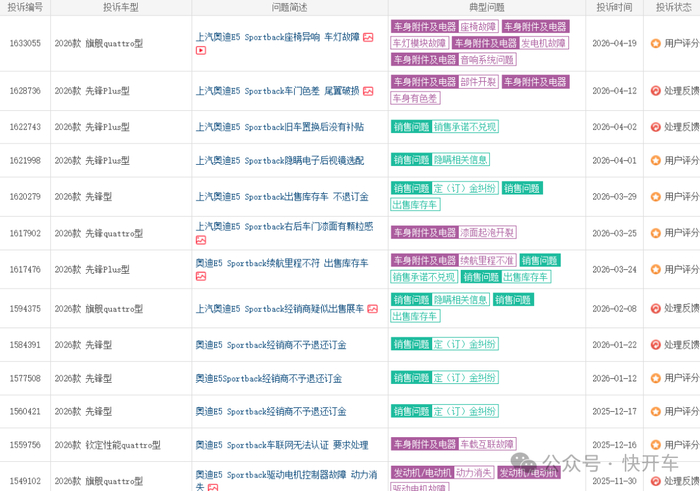Viewport: 700px width, 491px height.
Task: Click the red feedback icon of complaint 1594375
Action: pos(655,308)
